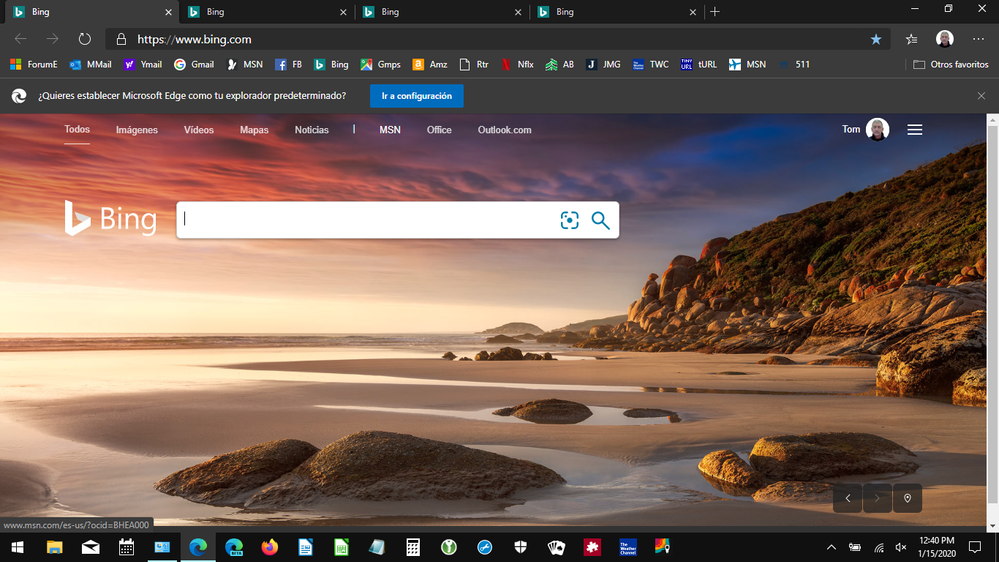This screenshot has height=562, width=999.
Task: Click the Bing visual search camera icon
Action: pos(569,221)
